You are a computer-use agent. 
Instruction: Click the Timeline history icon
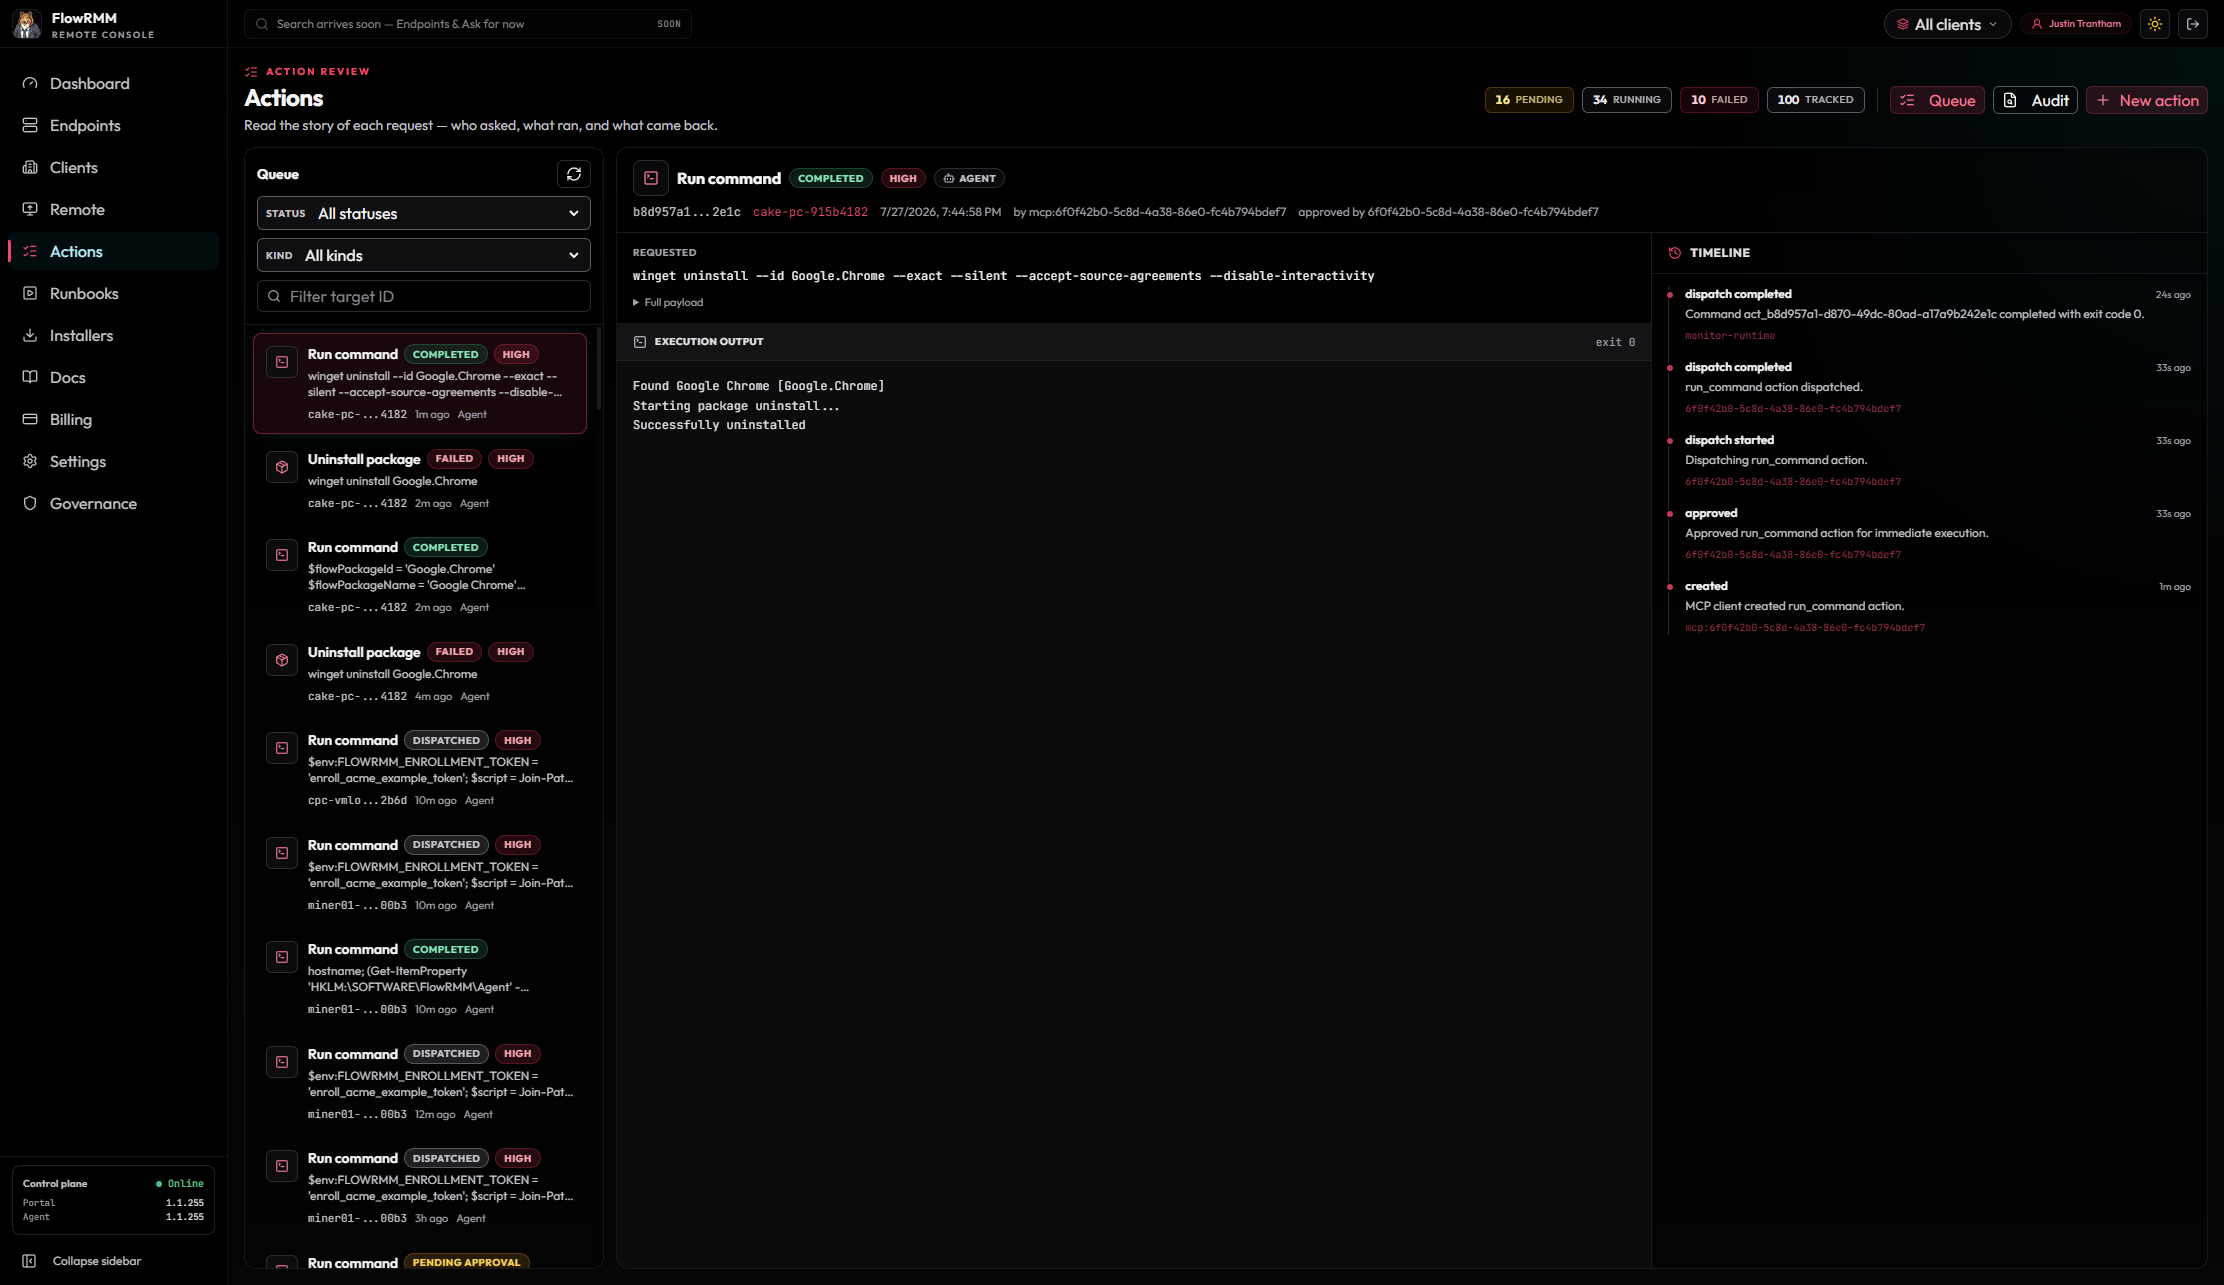[x=1675, y=253]
